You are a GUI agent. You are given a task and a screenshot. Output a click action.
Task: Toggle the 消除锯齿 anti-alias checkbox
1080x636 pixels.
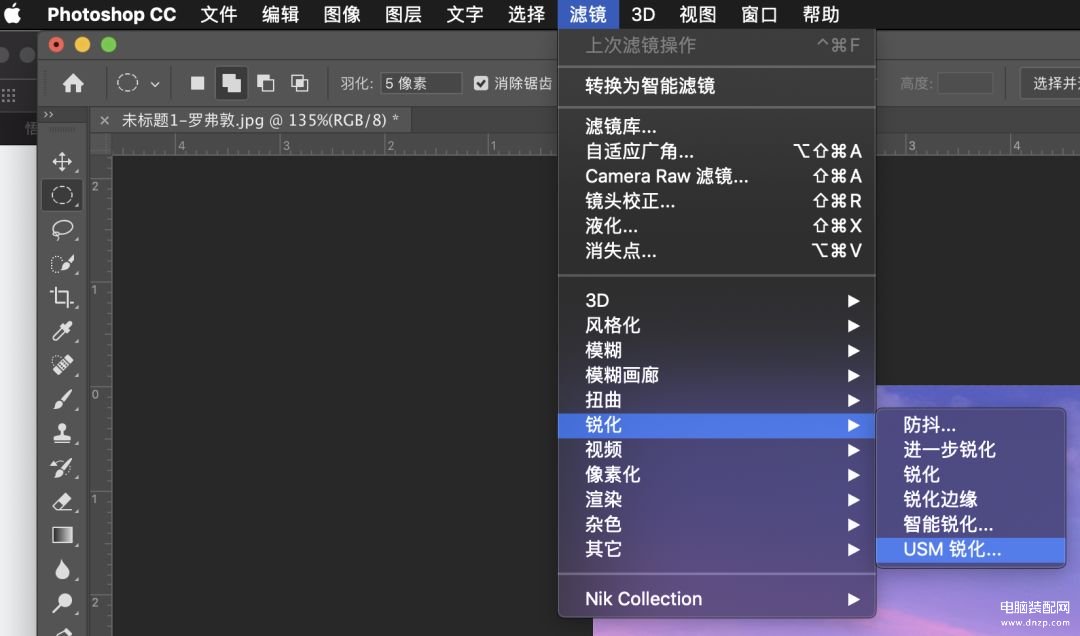pos(481,83)
